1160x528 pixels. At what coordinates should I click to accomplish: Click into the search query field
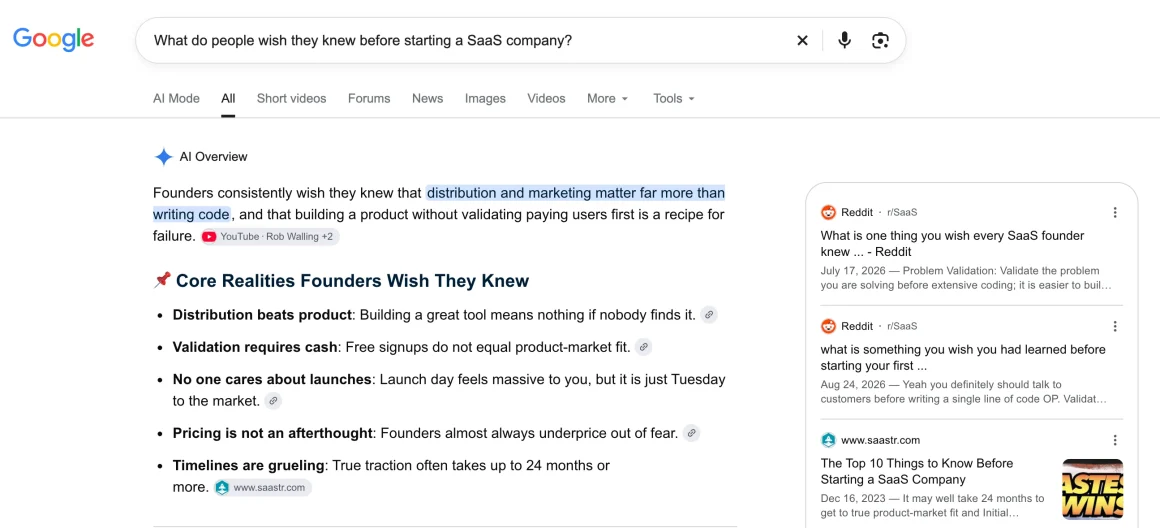(466, 41)
